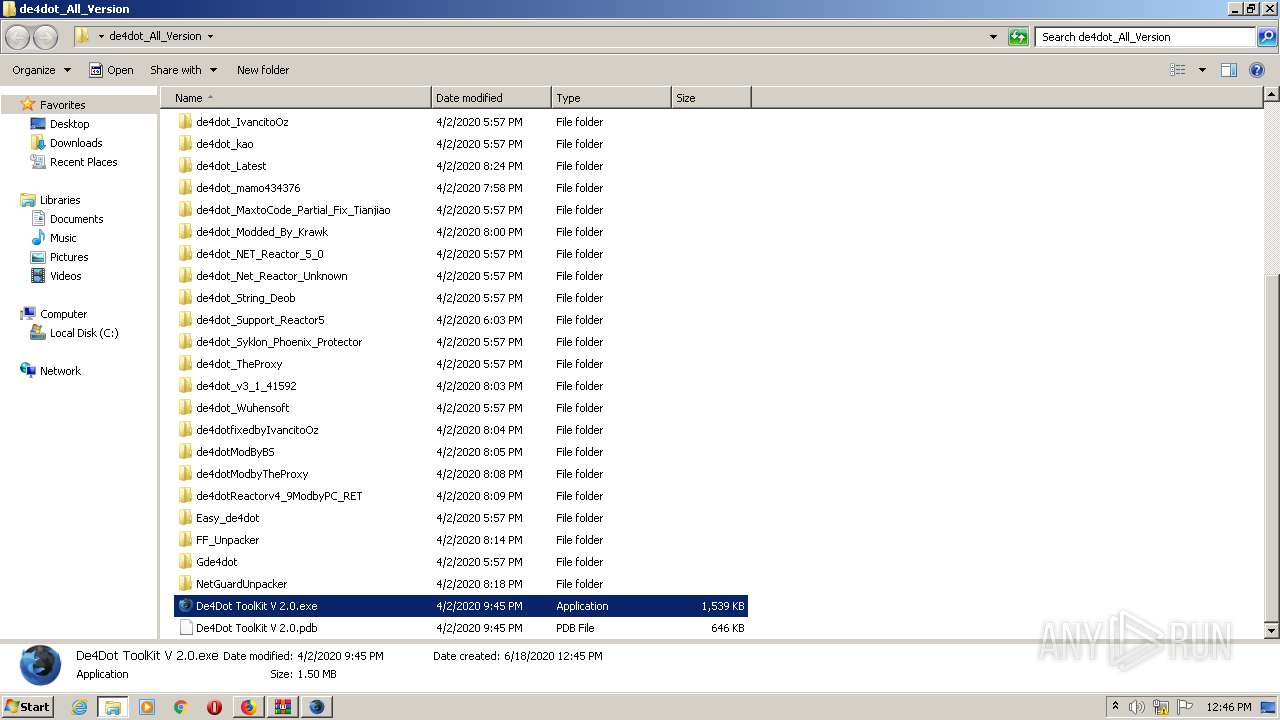This screenshot has height=720, width=1280.
Task: Select the de4dot_NET_Reactor_5_0 folder
Action: (260, 254)
